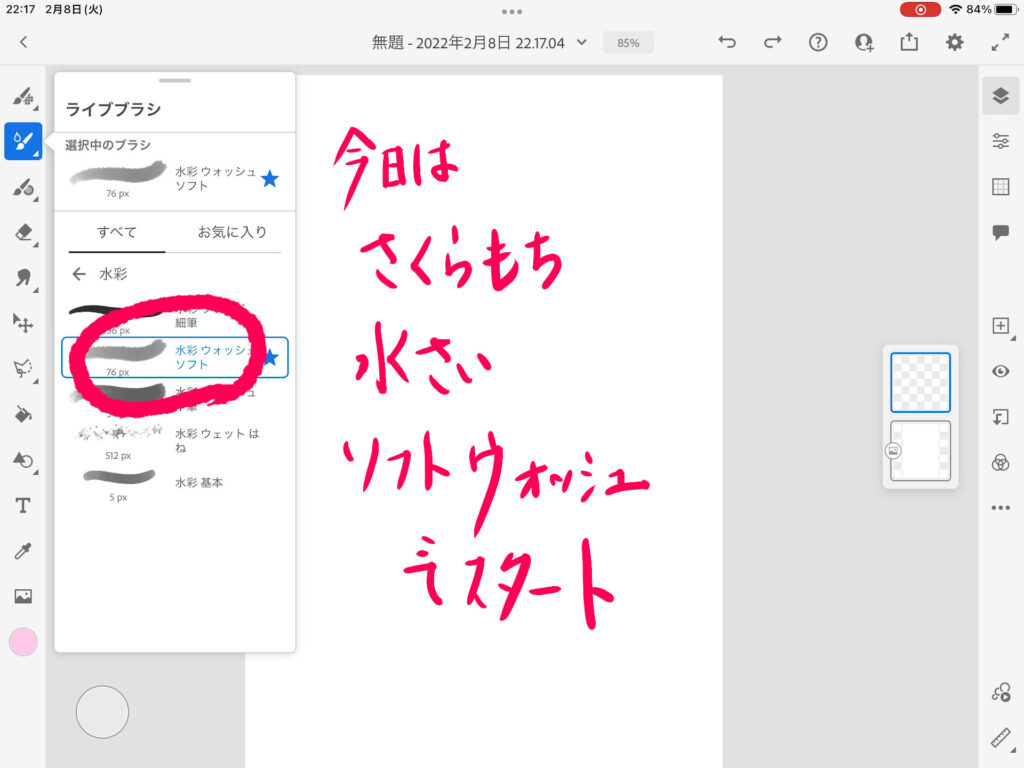Go back from 水彩 brush category
Screen dimensions: 1024x768
(x=79, y=273)
